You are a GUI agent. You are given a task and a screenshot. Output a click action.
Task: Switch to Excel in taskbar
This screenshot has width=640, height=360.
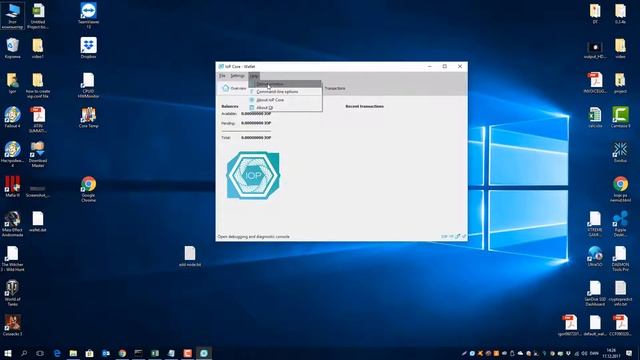[155, 353]
